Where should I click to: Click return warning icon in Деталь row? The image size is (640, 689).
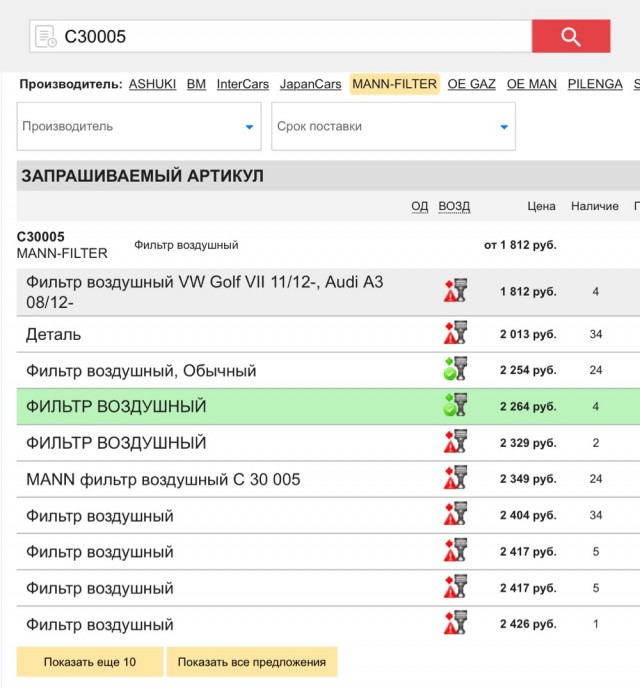455,333
